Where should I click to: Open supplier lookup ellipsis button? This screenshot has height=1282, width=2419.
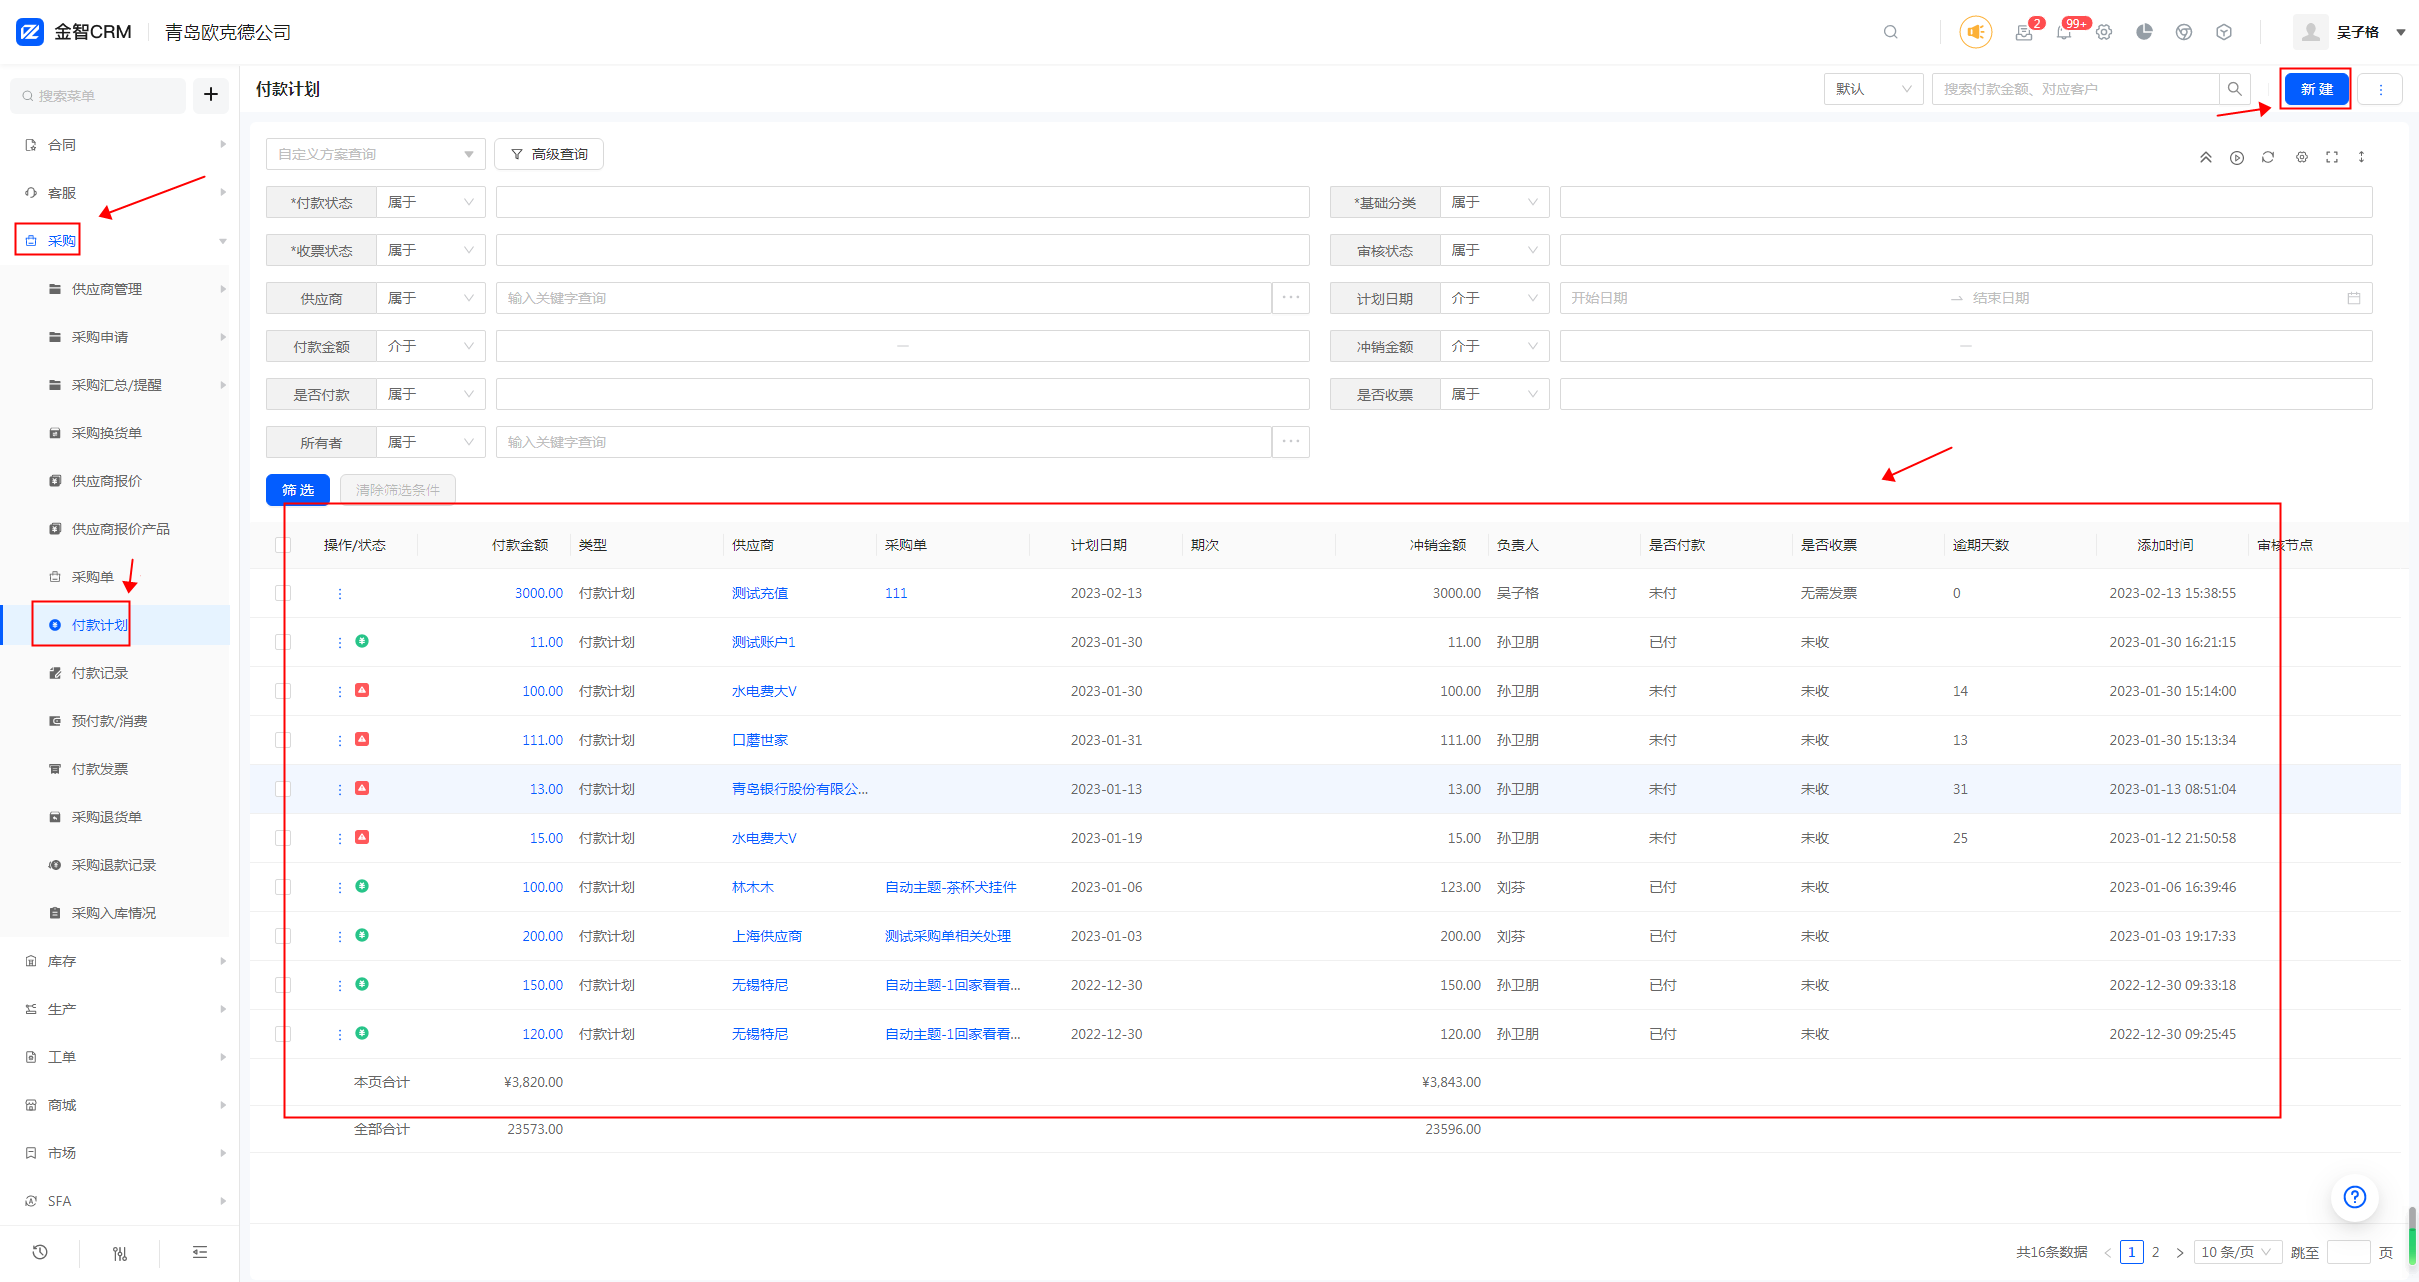coord(1291,298)
